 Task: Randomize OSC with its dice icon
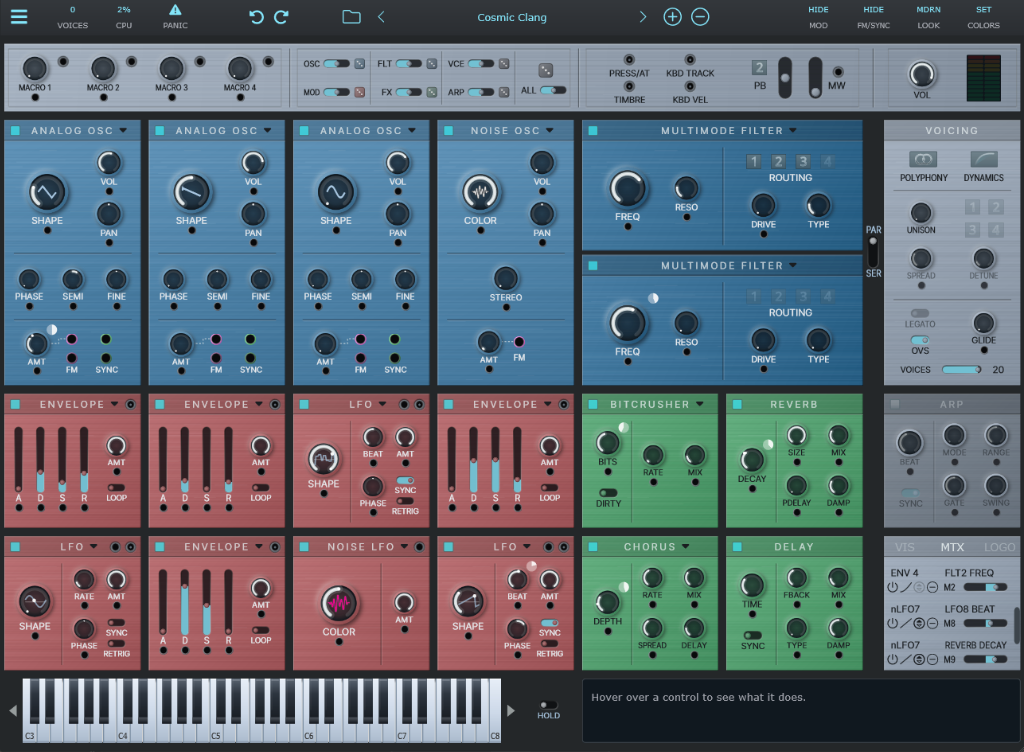click(x=360, y=64)
